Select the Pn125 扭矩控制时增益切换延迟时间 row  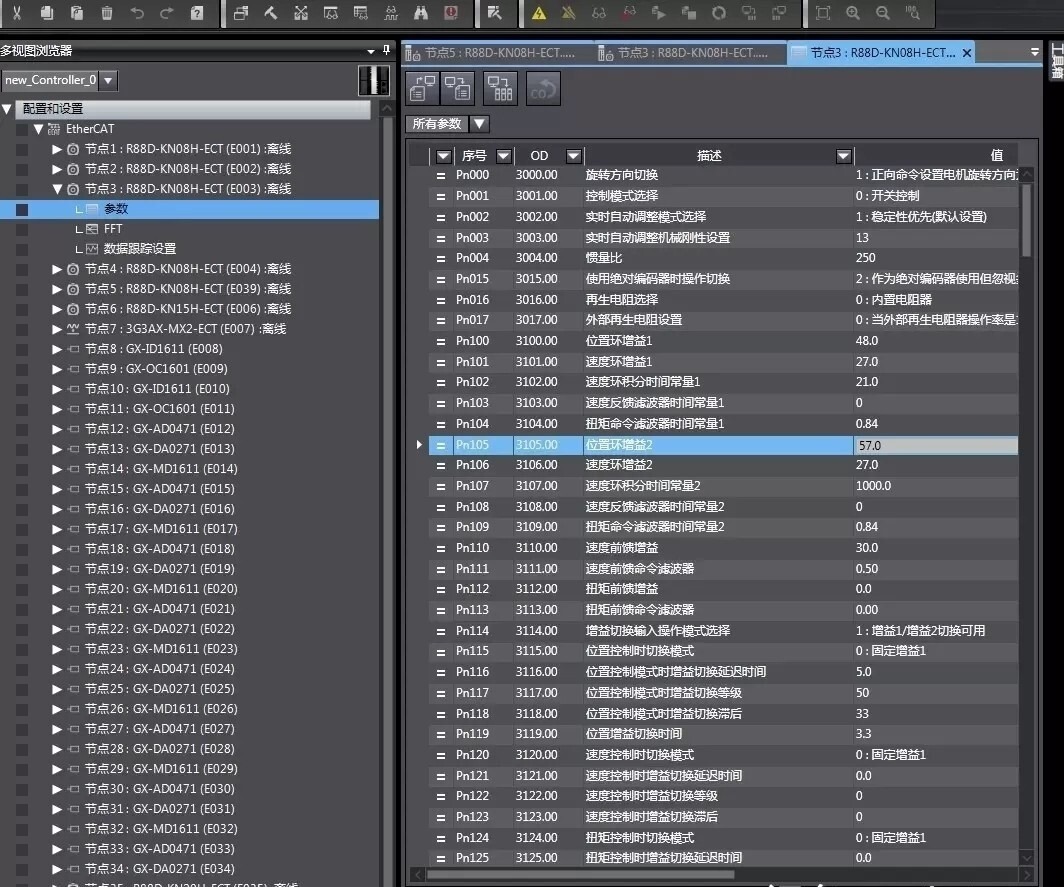tap(723, 858)
